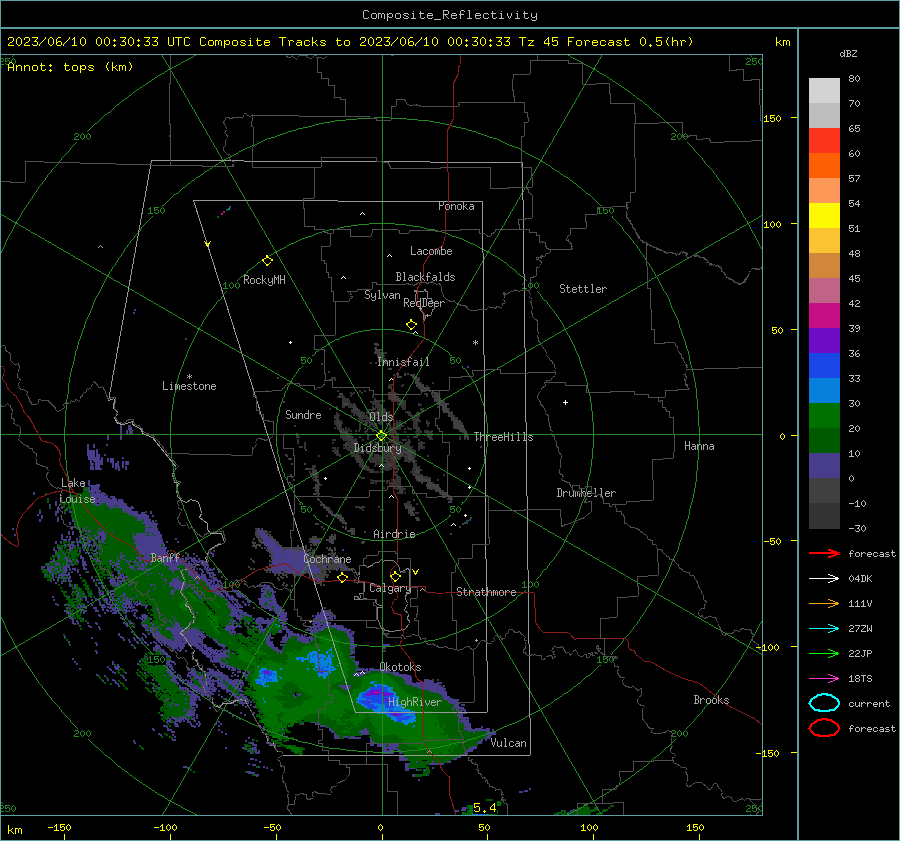Click the magenta 18TS track arrow
This screenshot has height=841, width=900.
pos(824,679)
